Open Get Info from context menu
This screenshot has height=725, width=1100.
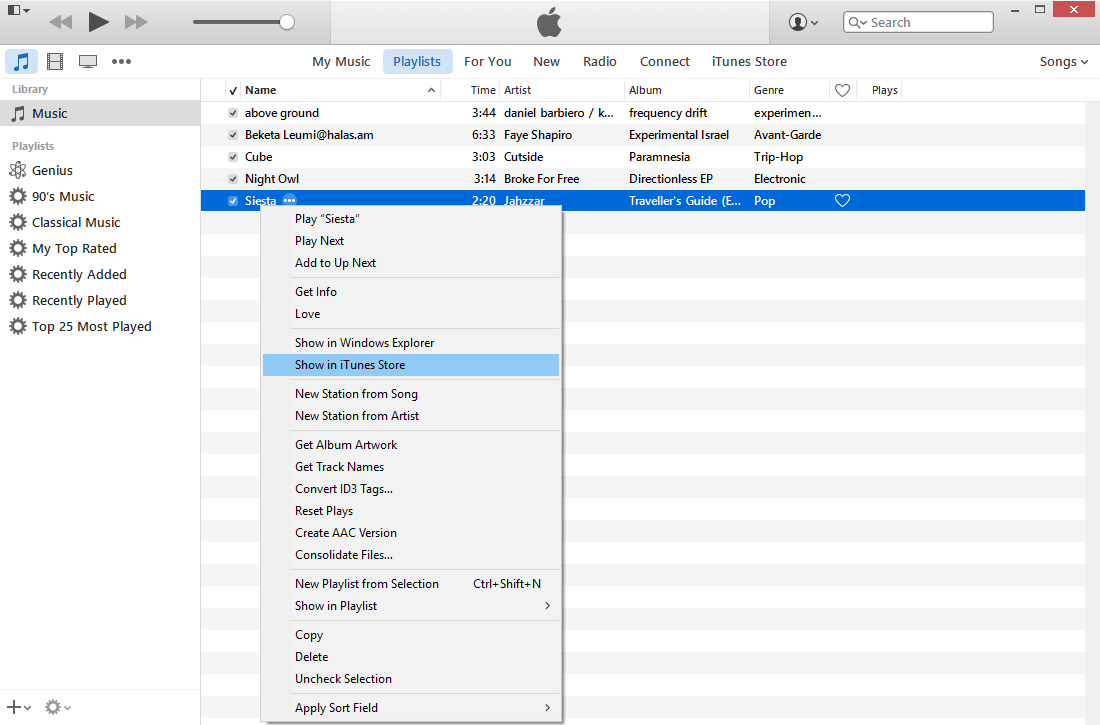click(411, 291)
